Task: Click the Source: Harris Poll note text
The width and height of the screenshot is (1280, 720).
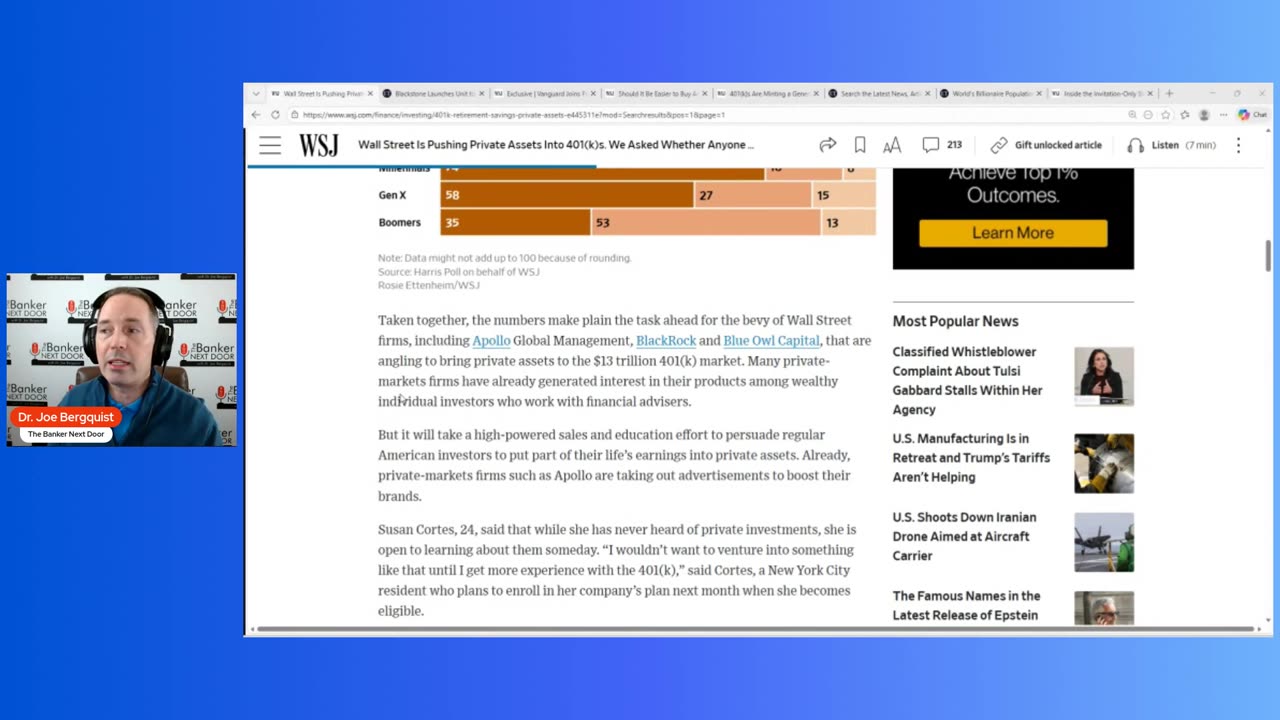Action: pos(459,272)
